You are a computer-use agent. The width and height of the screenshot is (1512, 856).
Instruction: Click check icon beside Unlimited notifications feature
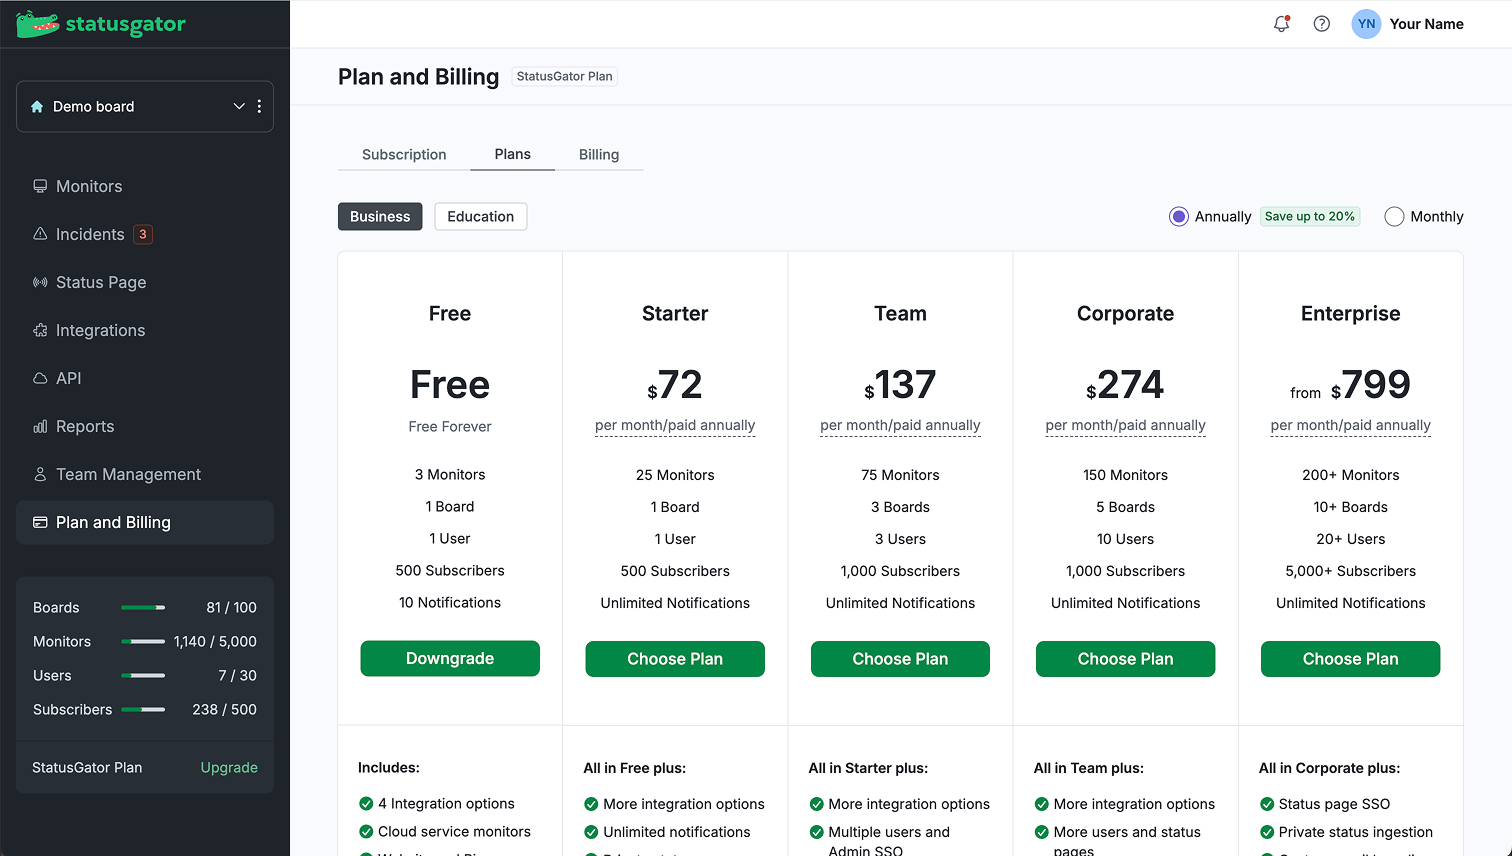pos(591,832)
